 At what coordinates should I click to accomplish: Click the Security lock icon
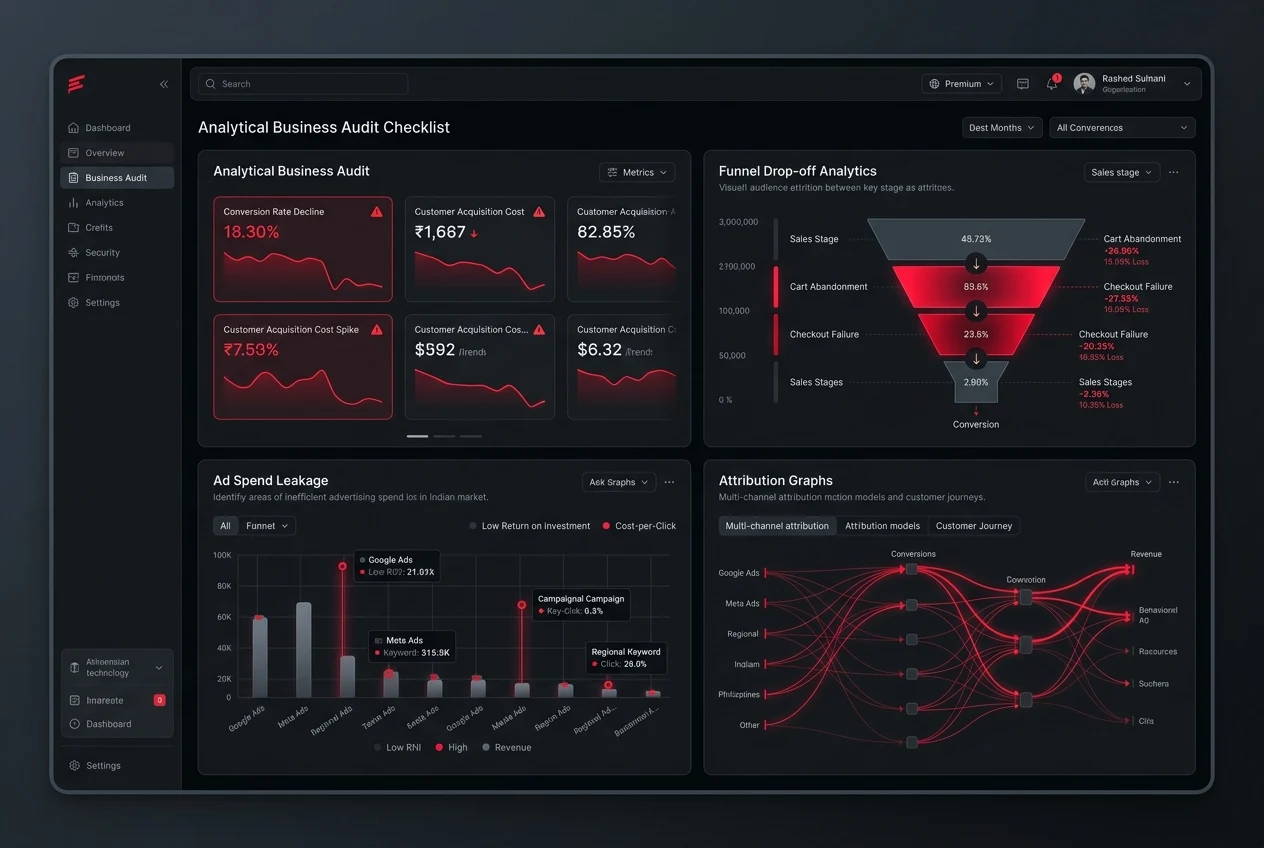tap(73, 253)
